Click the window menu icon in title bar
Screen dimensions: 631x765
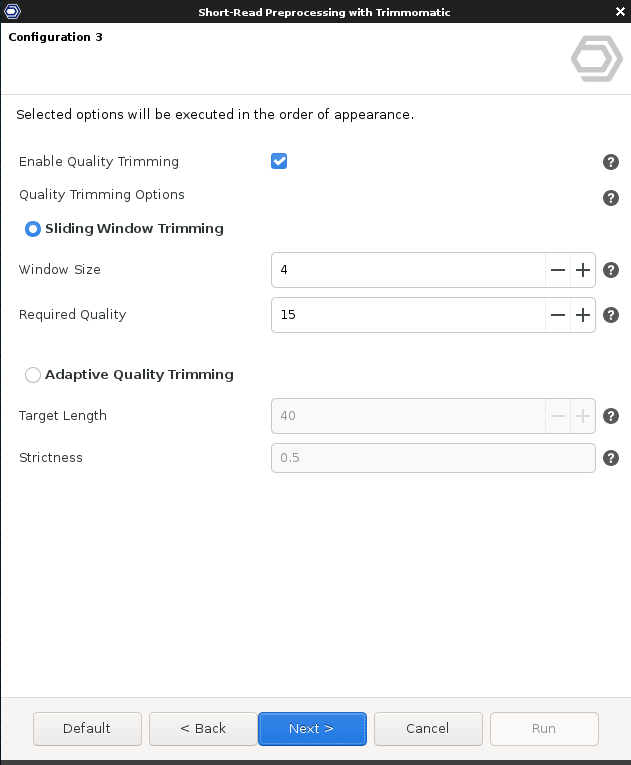(x=13, y=12)
